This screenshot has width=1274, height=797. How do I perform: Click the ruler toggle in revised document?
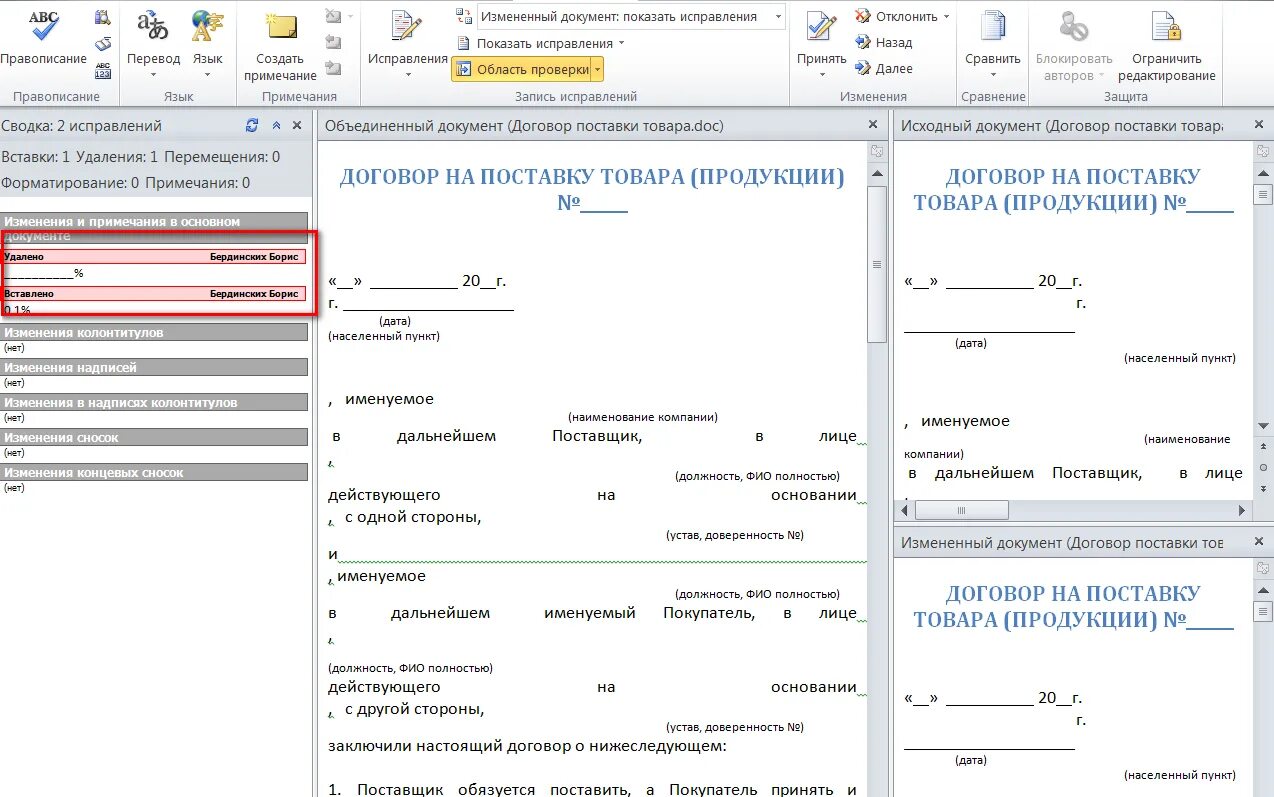[1263, 568]
